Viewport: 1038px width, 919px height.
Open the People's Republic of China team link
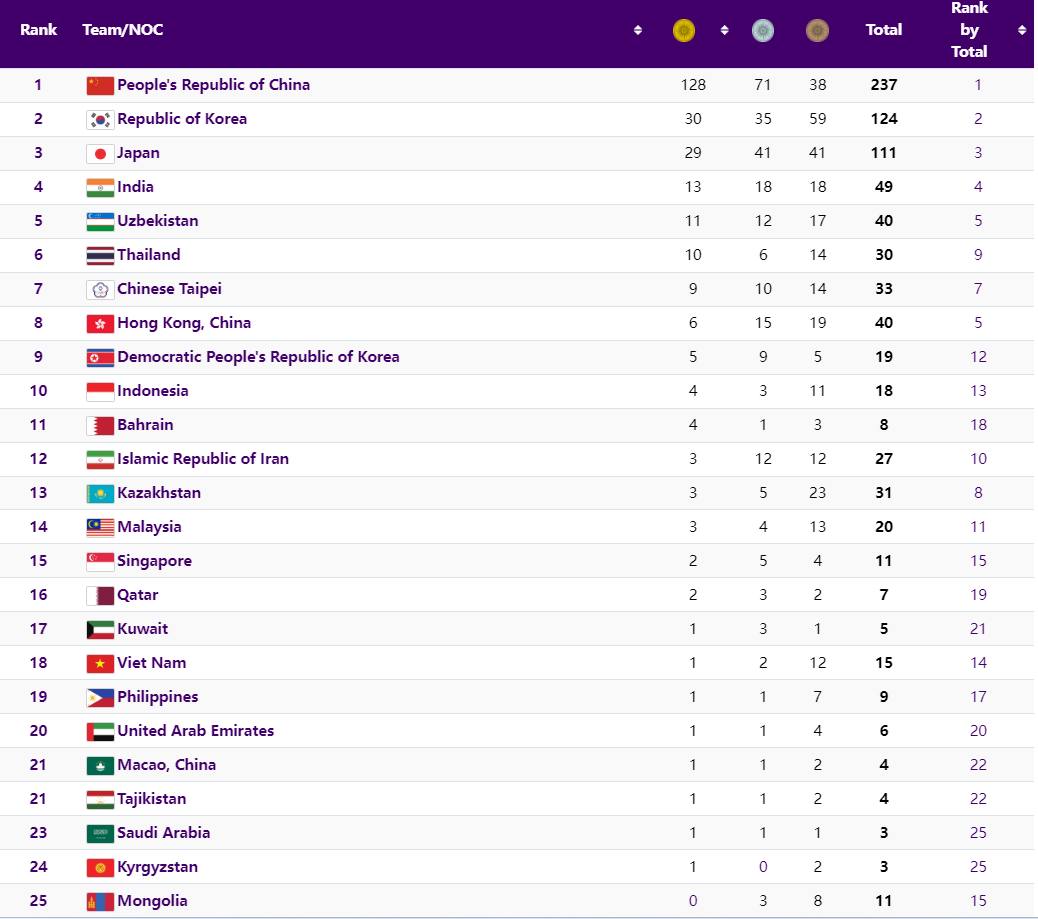pos(213,85)
